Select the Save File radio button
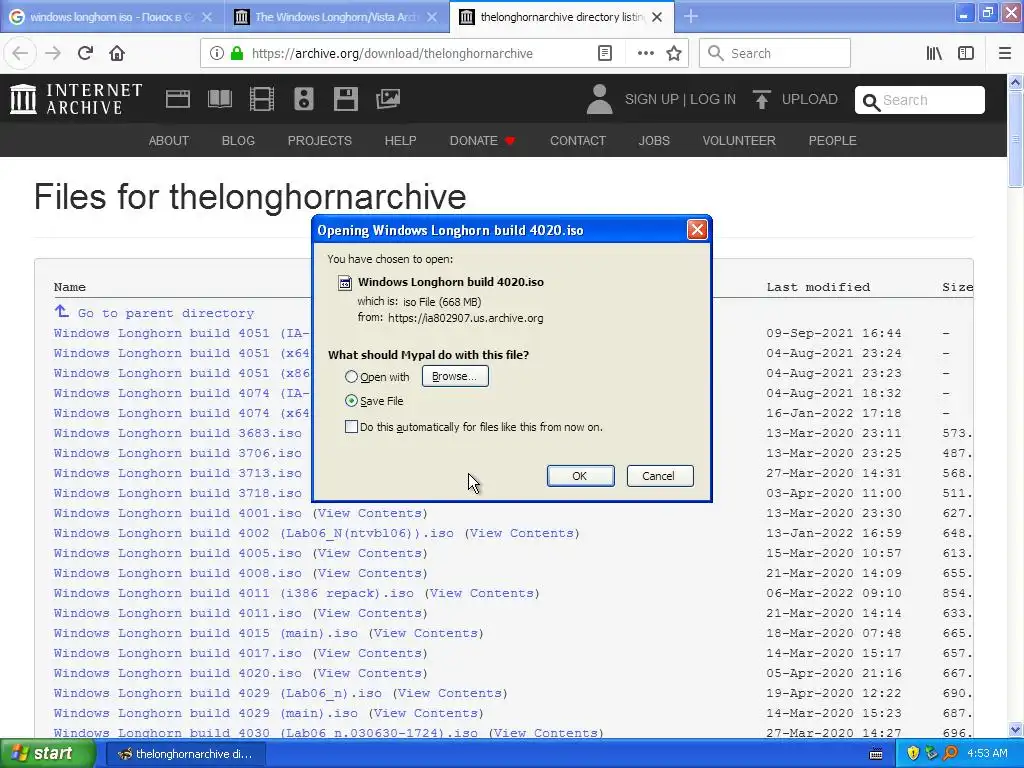Viewport: 1024px width, 768px height. click(351, 401)
